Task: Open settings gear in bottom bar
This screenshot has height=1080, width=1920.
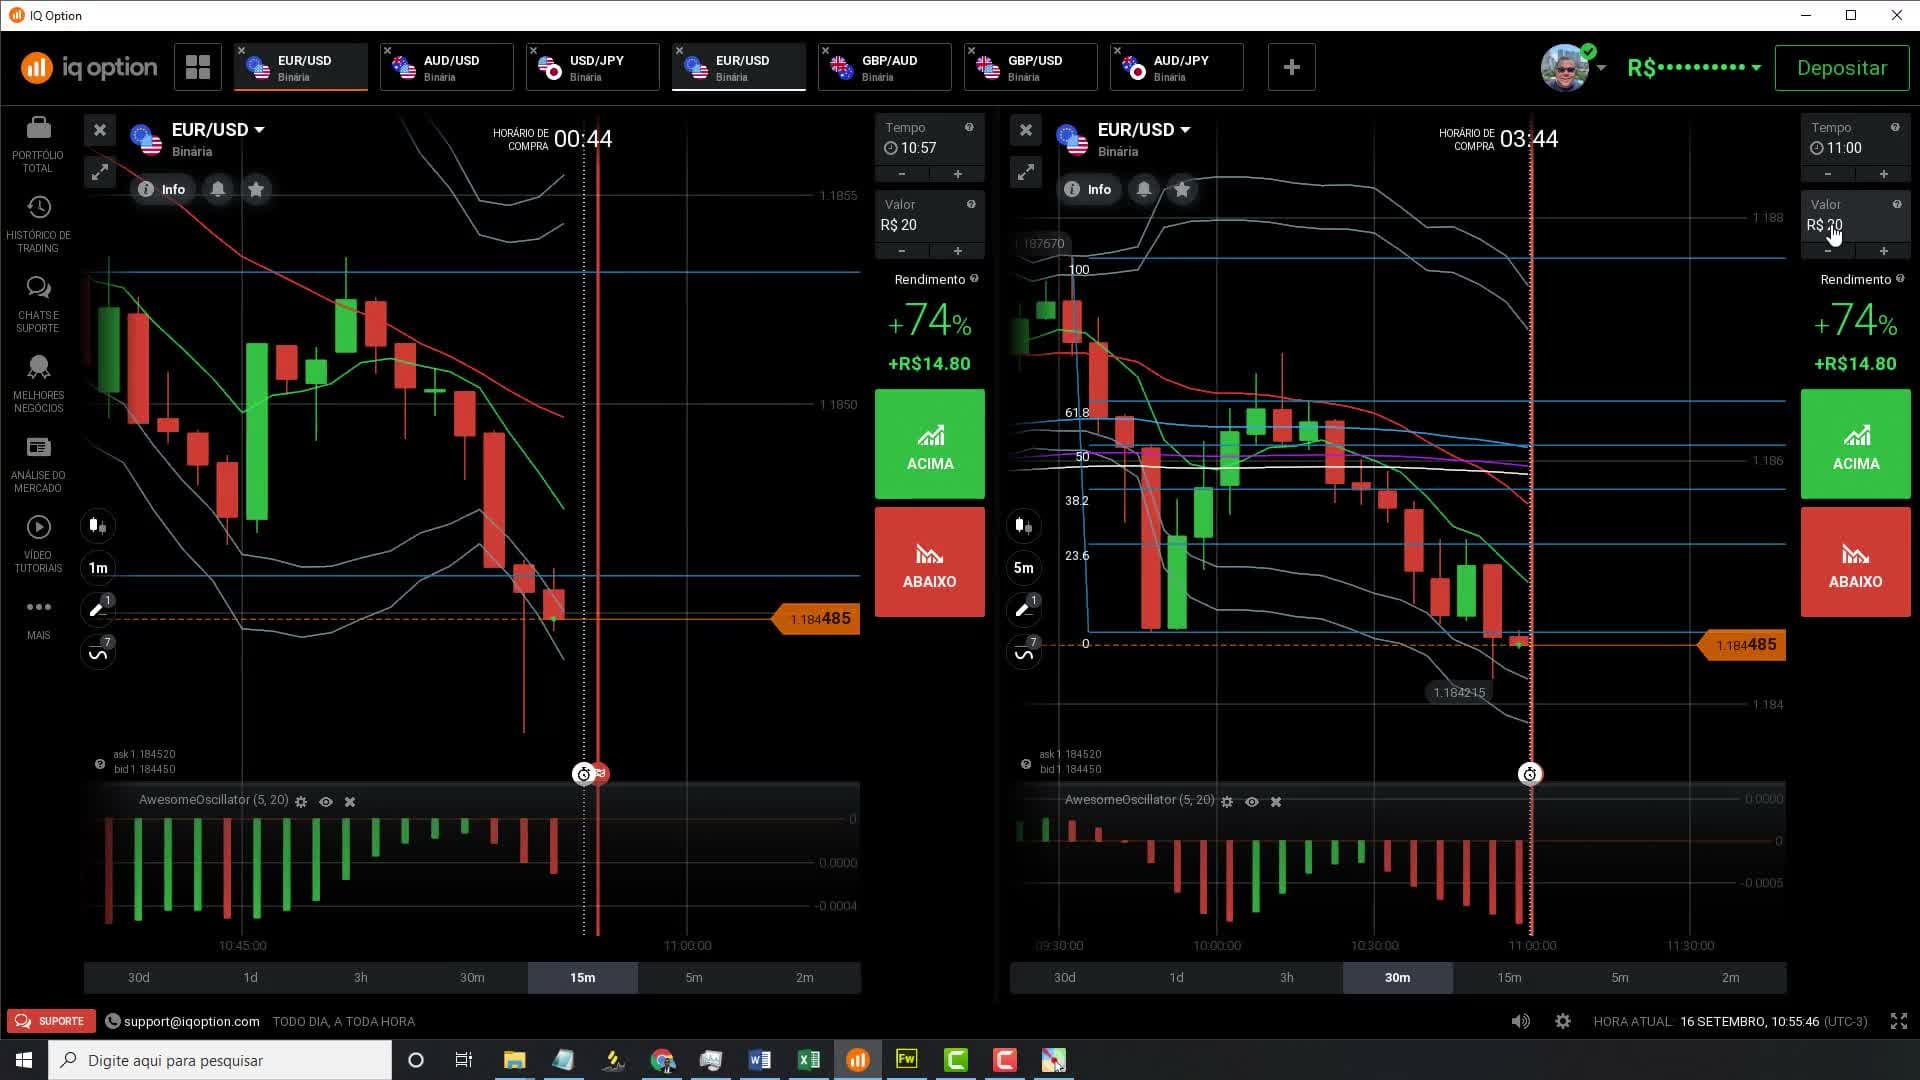Action: (x=1563, y=1021)
